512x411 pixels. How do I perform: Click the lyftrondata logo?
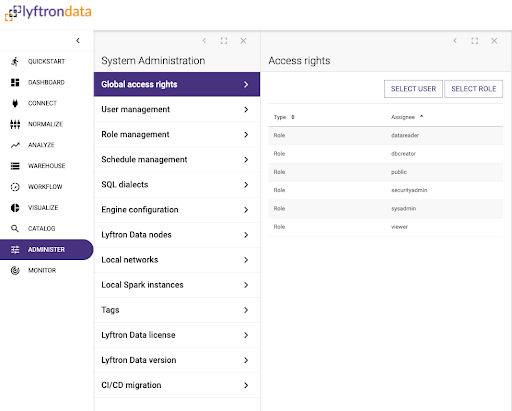coord(48,13)
